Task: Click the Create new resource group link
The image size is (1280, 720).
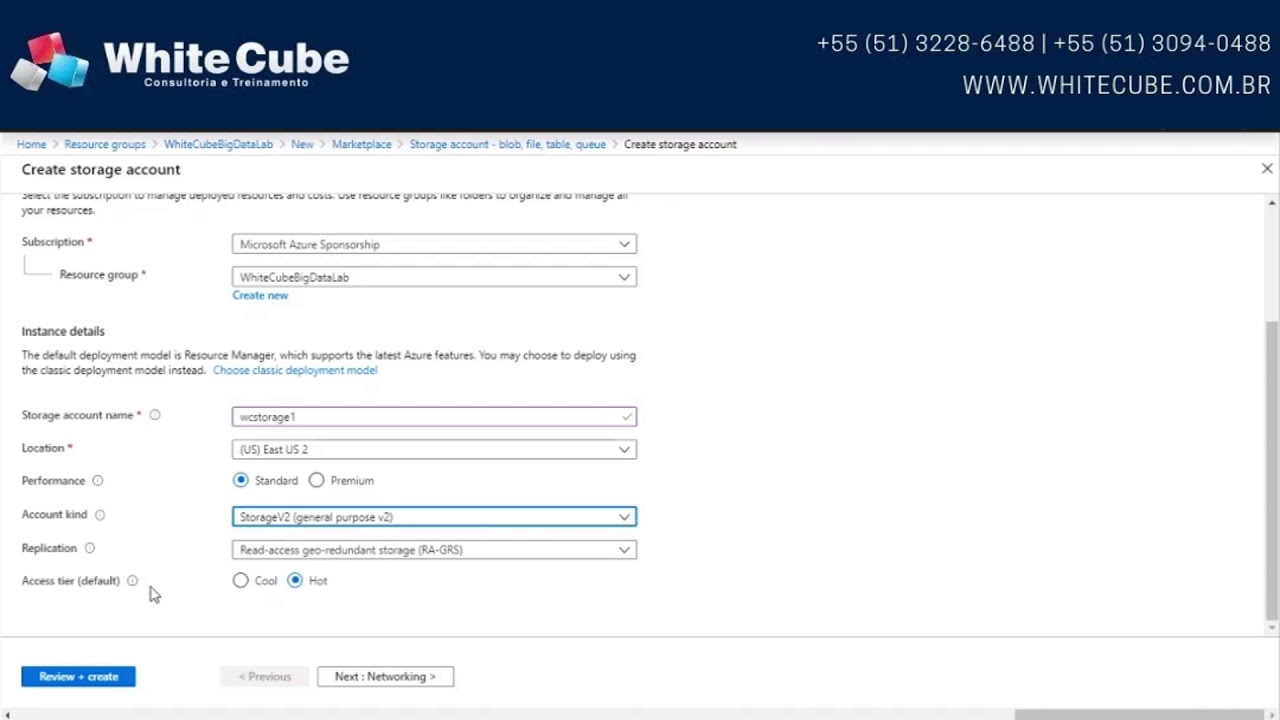Action: point(260,295)
